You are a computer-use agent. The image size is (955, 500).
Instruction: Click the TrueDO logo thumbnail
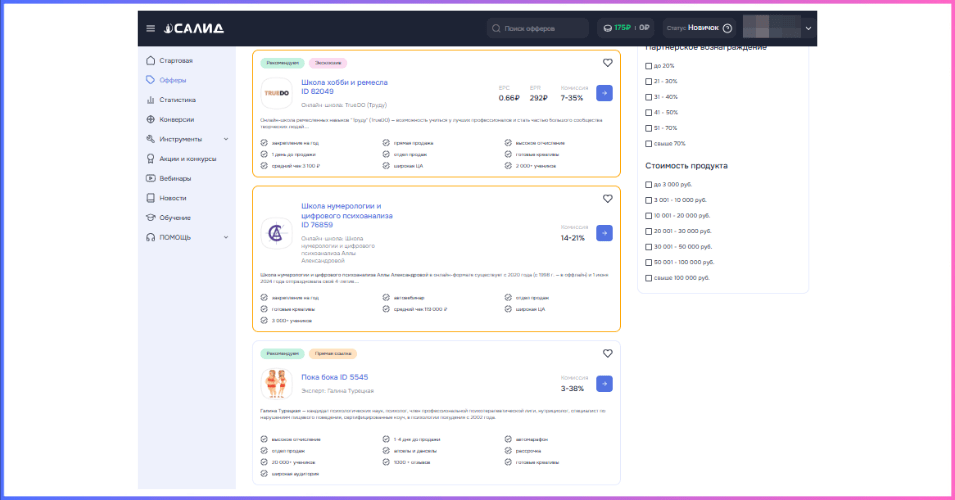tap(277, 93)
